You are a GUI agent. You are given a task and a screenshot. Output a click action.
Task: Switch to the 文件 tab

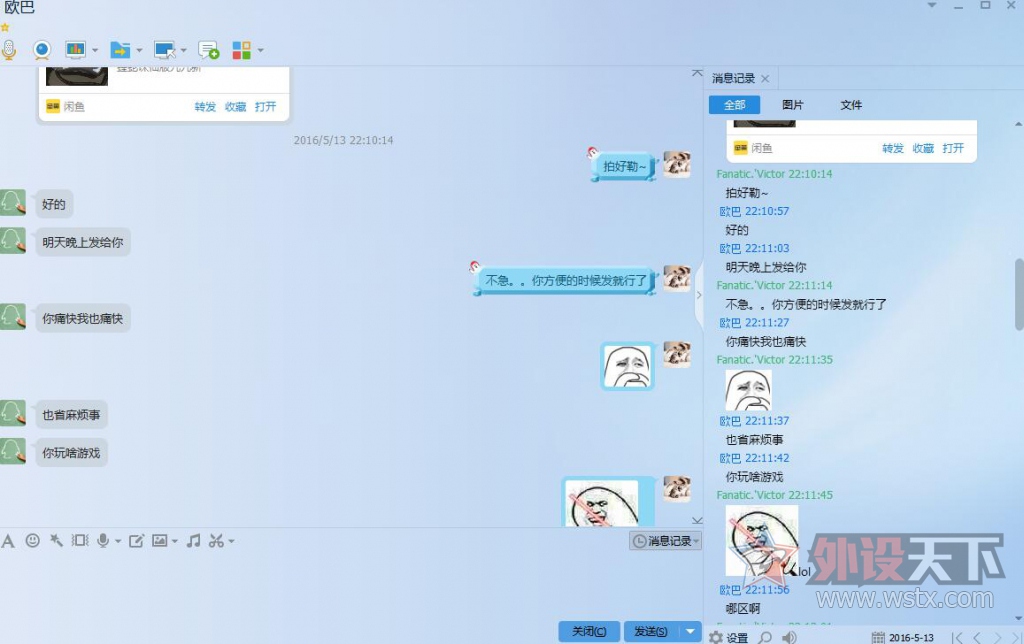pos(851,105)
